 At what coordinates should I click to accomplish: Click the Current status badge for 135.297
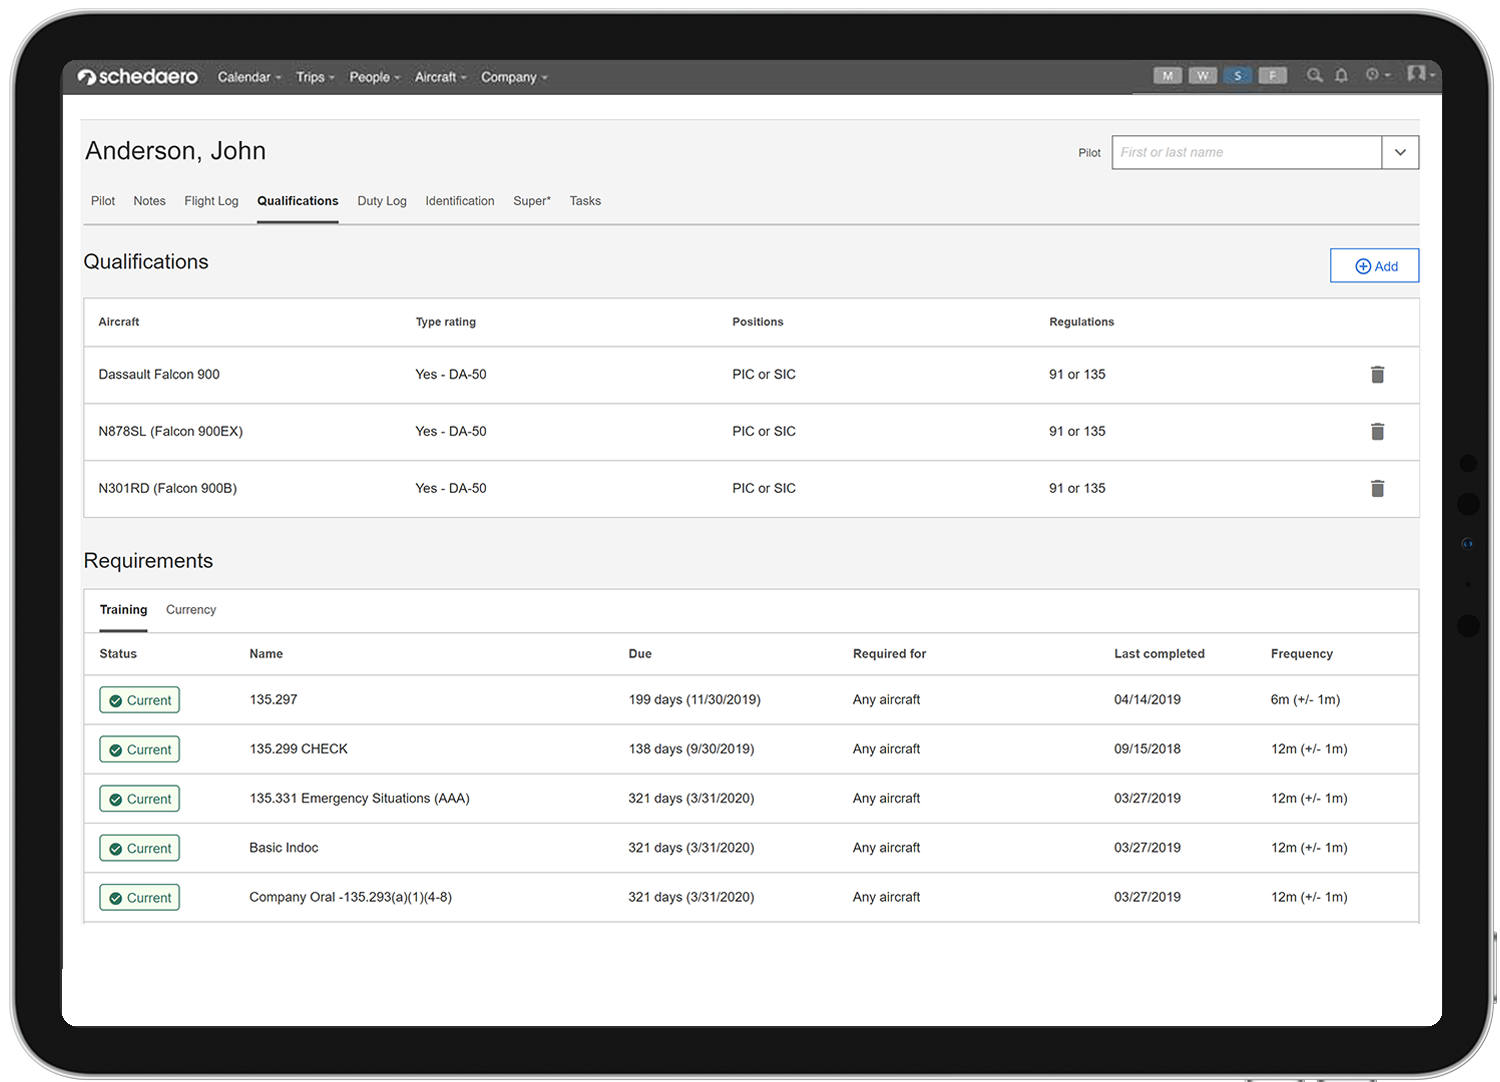pos(140,700)
